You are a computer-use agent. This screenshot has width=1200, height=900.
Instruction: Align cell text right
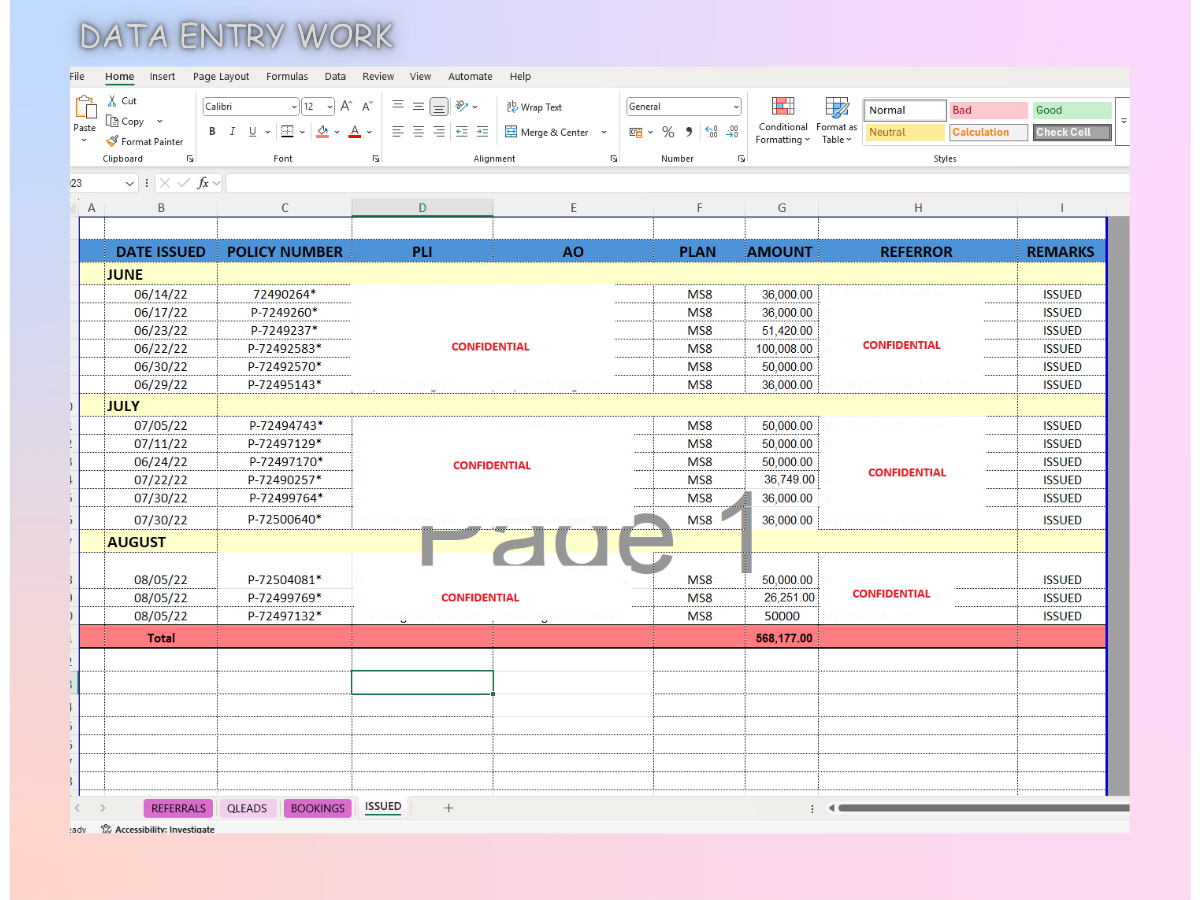438,131
